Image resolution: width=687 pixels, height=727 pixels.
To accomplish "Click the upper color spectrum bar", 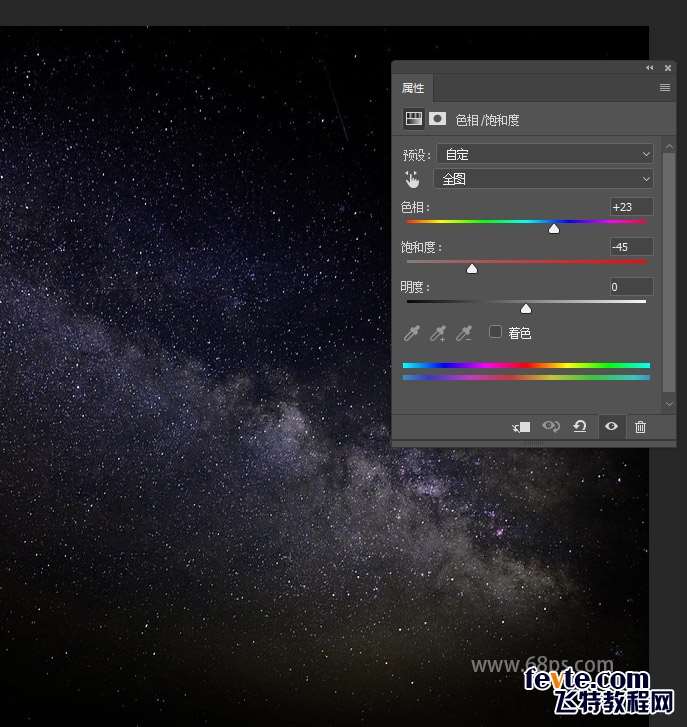I will pos(526,365).
